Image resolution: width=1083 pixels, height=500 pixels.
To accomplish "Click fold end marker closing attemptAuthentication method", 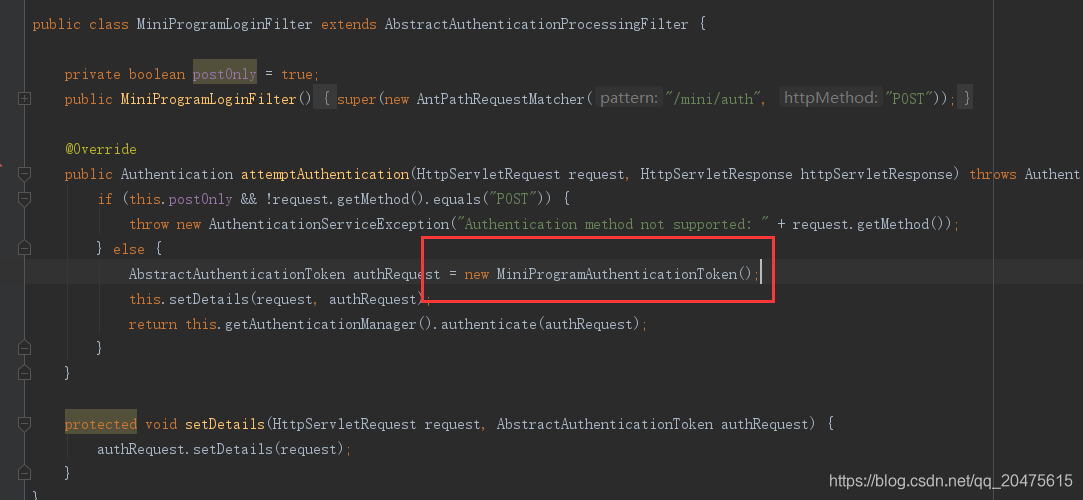I will click(x=24, y=373).
